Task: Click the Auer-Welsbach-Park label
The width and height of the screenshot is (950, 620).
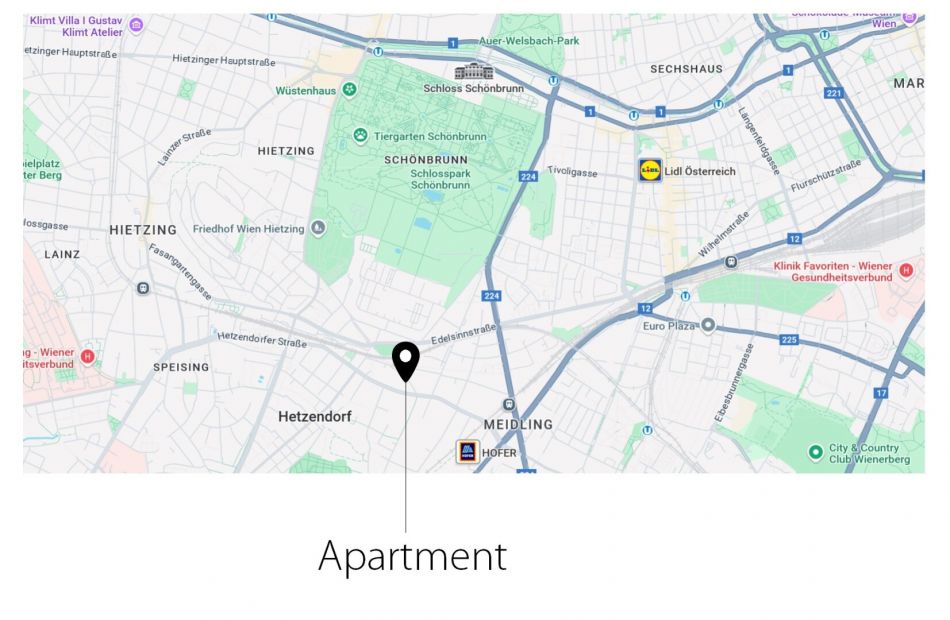Action: [529, 41]
